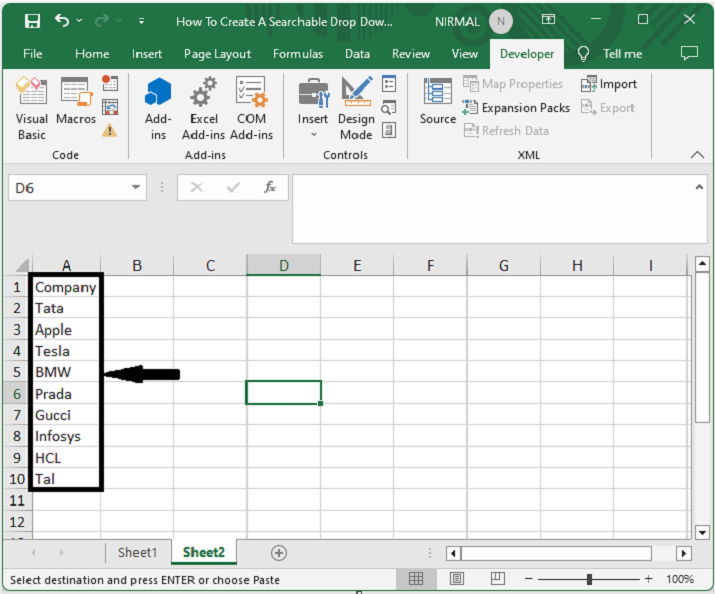The width and height of the screenshot is (715, 594).
Task: Click Refresh Data
Action: [x=506, y=131]
